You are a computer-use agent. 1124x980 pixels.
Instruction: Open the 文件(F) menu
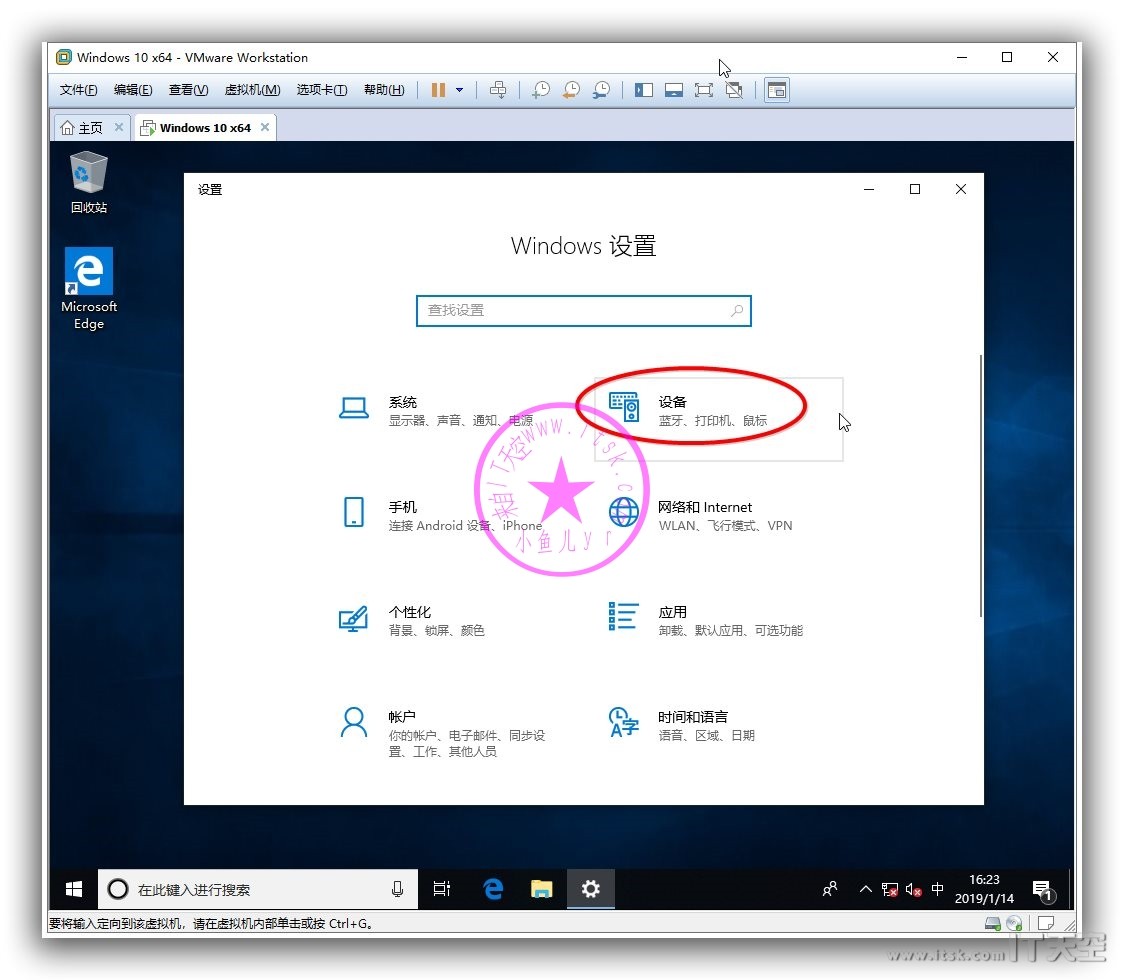tap(78, 90)
